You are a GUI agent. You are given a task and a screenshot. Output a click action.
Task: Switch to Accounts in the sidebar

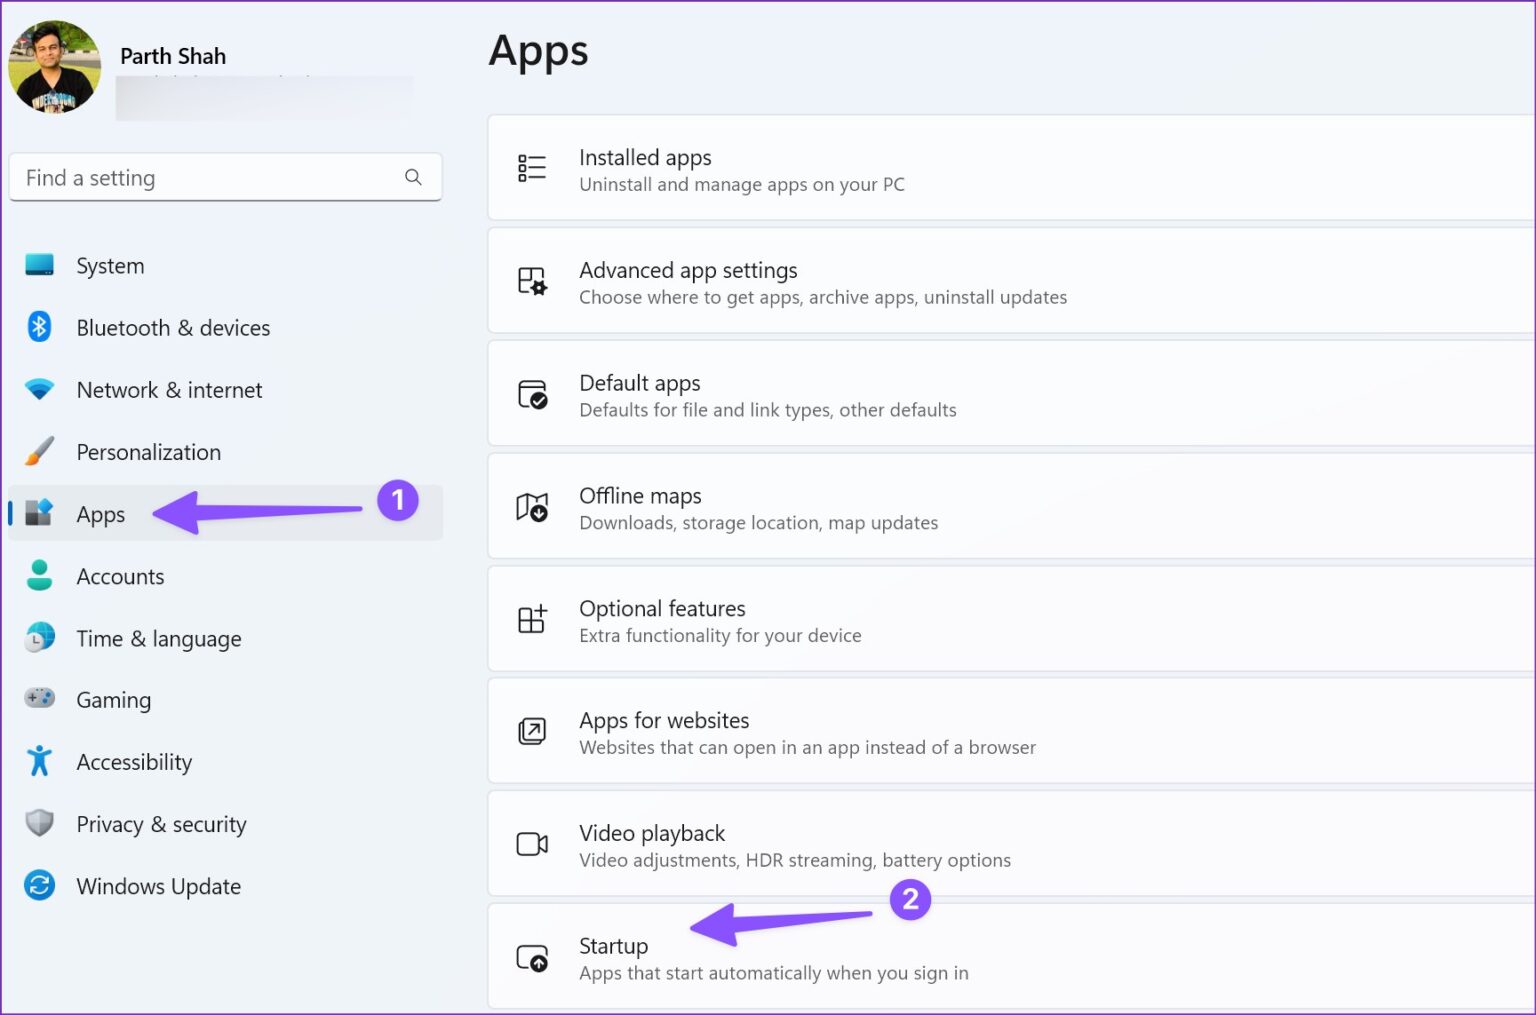click(x=120, y=576)
